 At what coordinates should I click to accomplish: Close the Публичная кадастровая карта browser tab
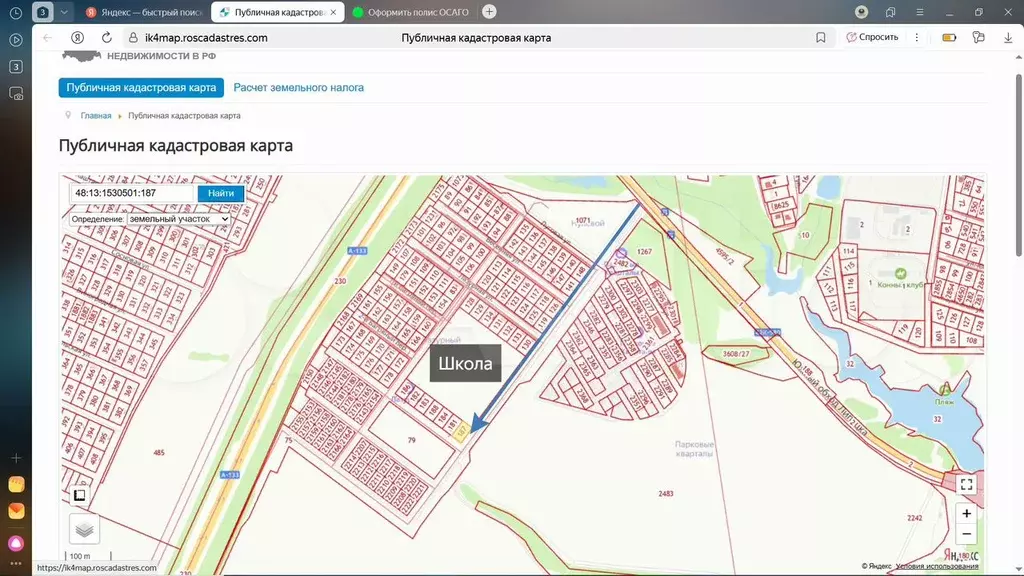point(333,12)
